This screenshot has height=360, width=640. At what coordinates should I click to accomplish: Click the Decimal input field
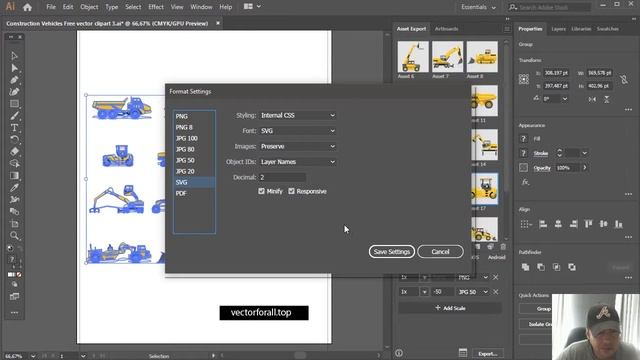click(282, 177)
